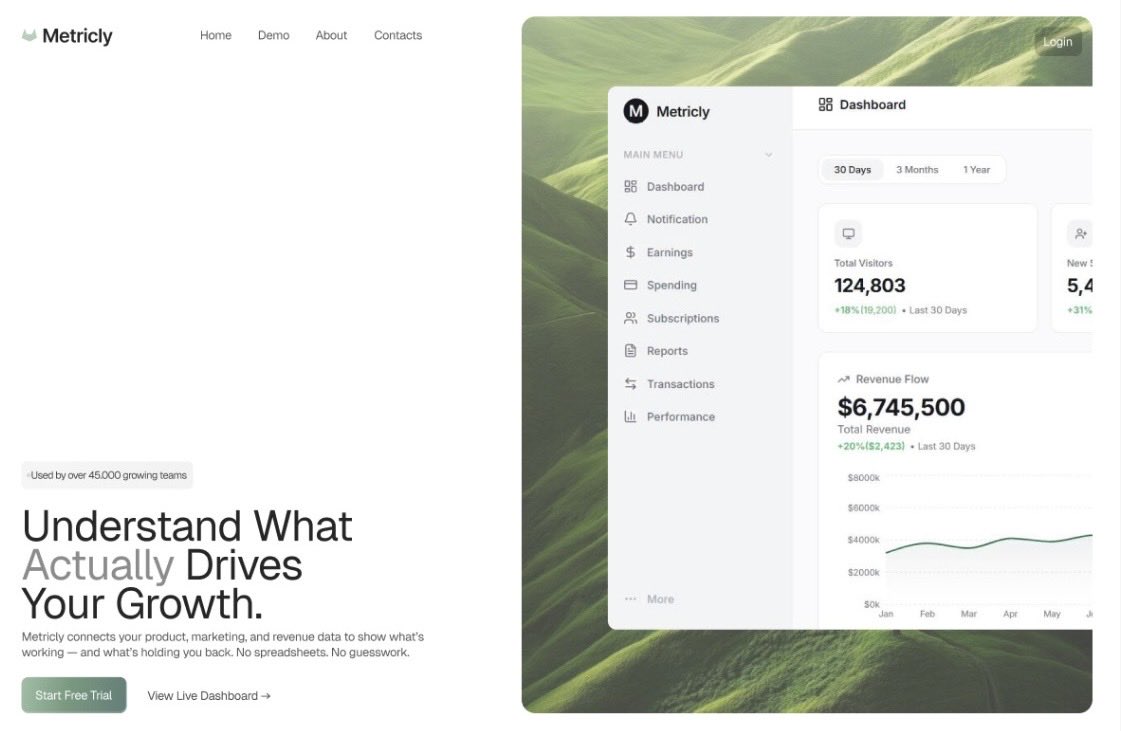Image resolution: width=1121 pixels, height=731 pixels.
Task: Open the Demo nav link
Action: click(x=274, y=35)
